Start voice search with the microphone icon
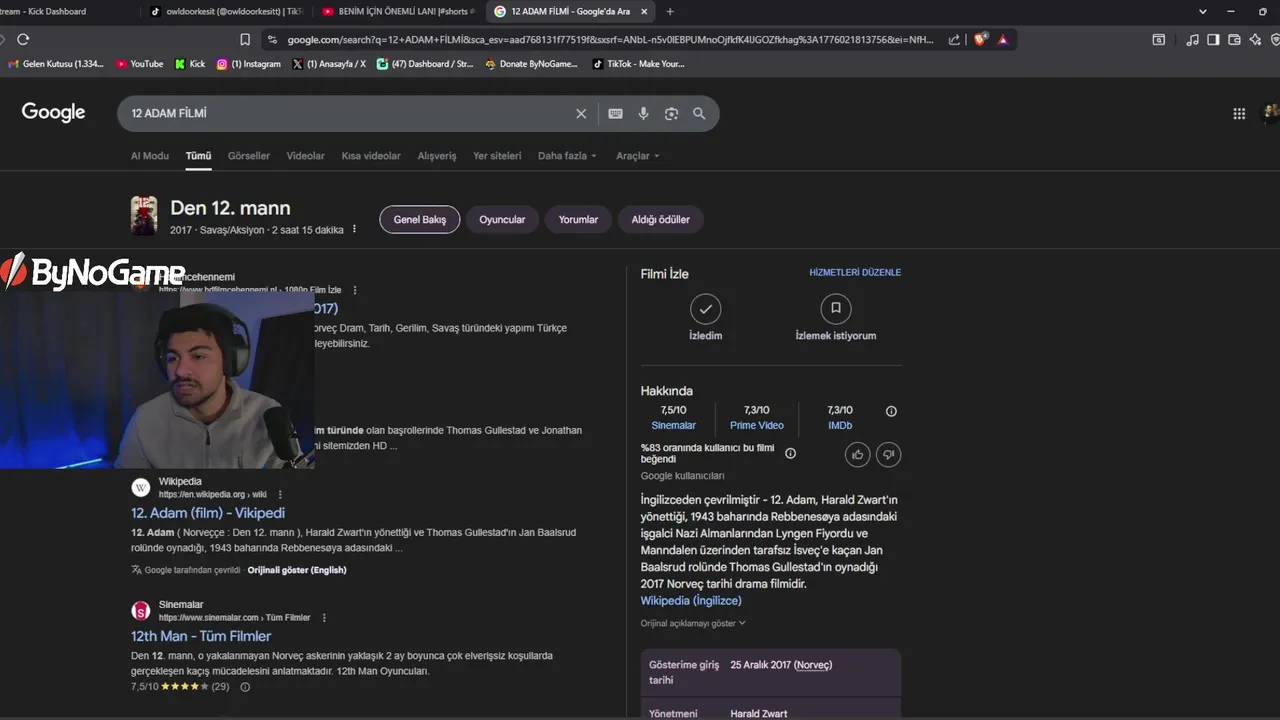This screenshot has width=1280, height=720. (x=644, y=113)
